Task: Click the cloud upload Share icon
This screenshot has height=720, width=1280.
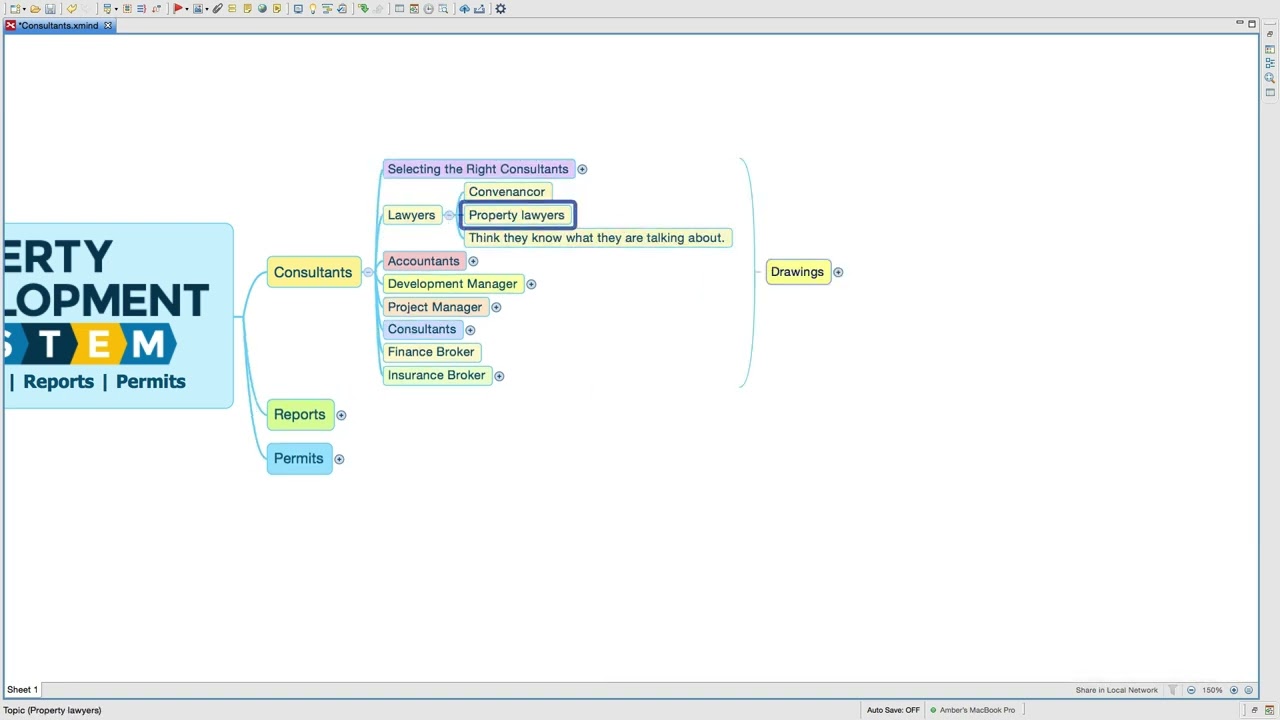Action: tap(465, 9)
